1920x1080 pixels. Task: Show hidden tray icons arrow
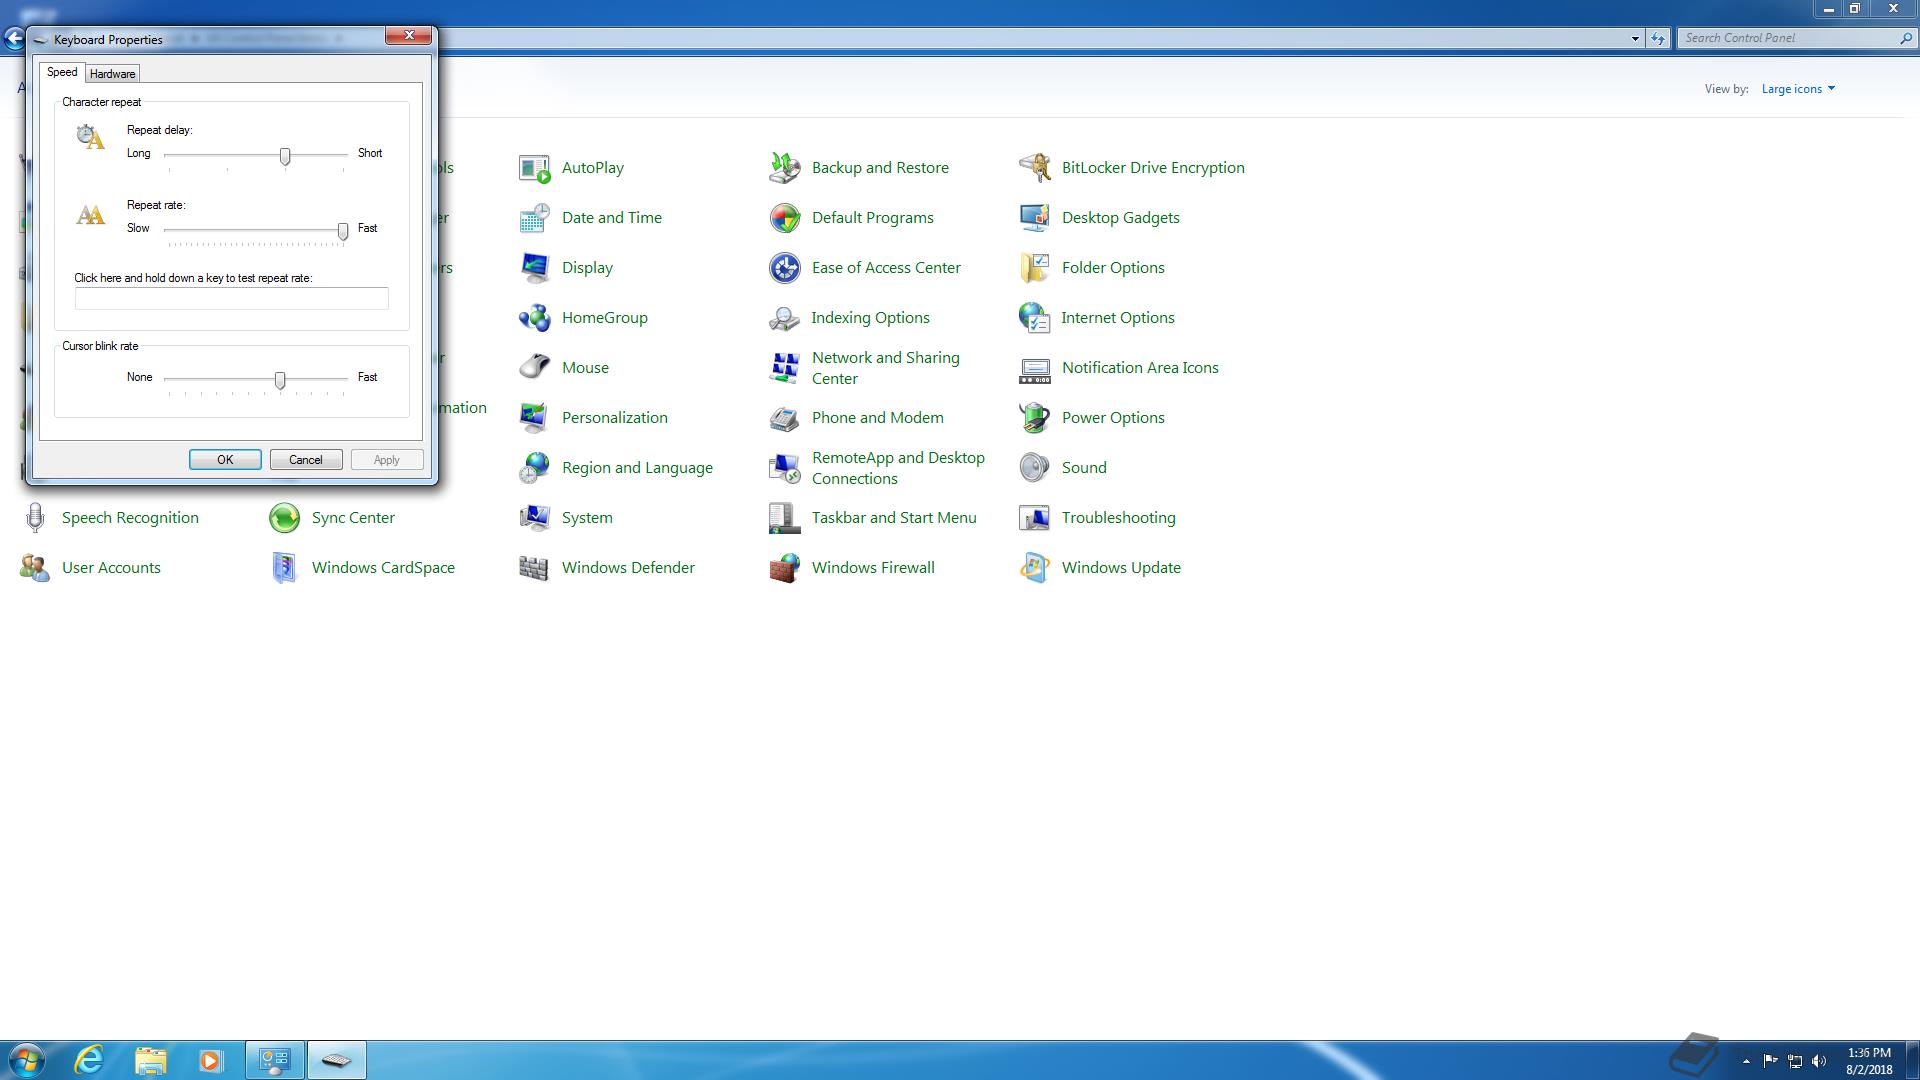pyautogui.click(x=1746, y=1061)
